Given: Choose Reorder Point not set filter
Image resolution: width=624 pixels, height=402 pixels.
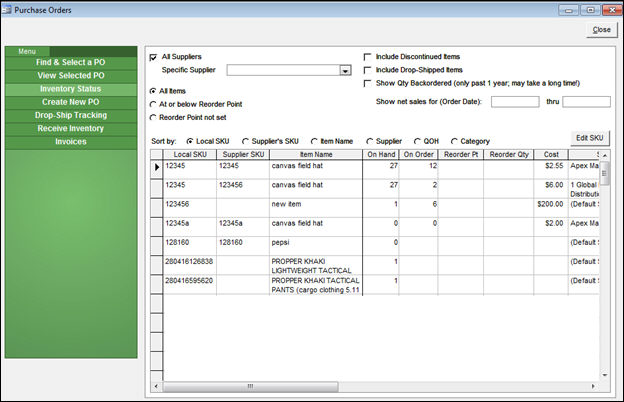Looking at the screenshot, I should (x=153, y=117).
